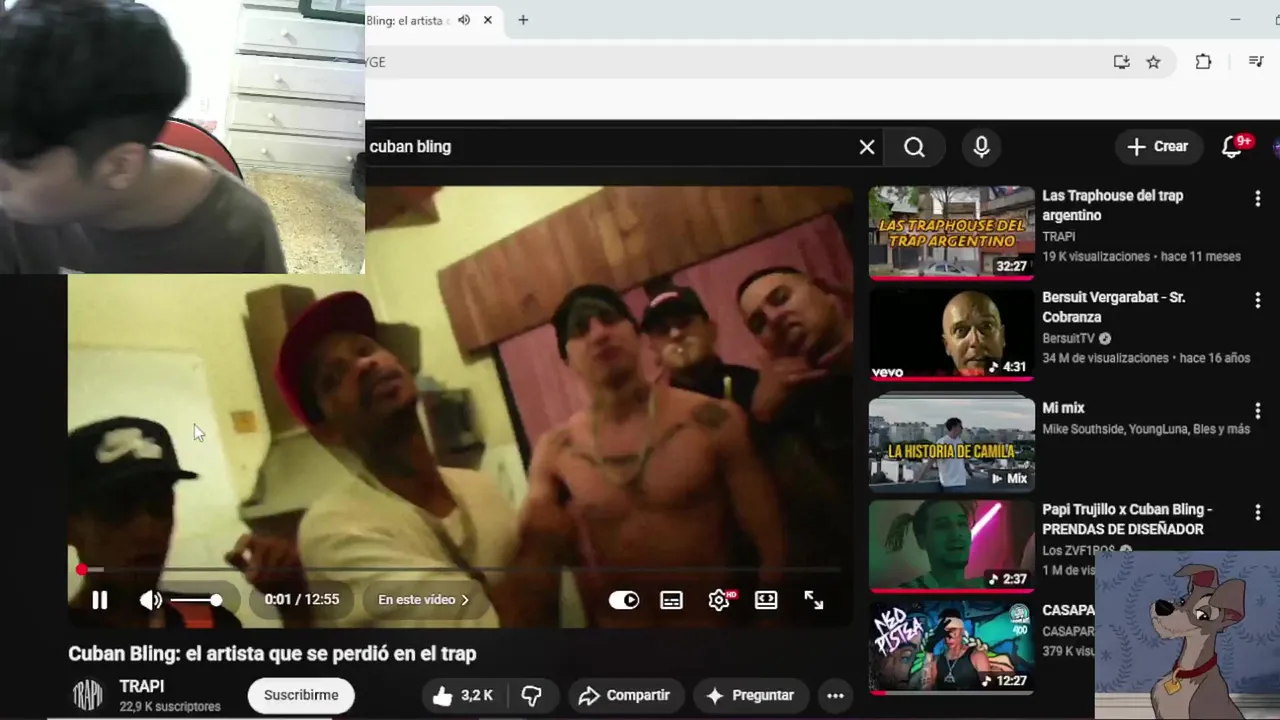
Task: Switch to theater mode view
Action: pyautogui.click(x=766, y=600)
